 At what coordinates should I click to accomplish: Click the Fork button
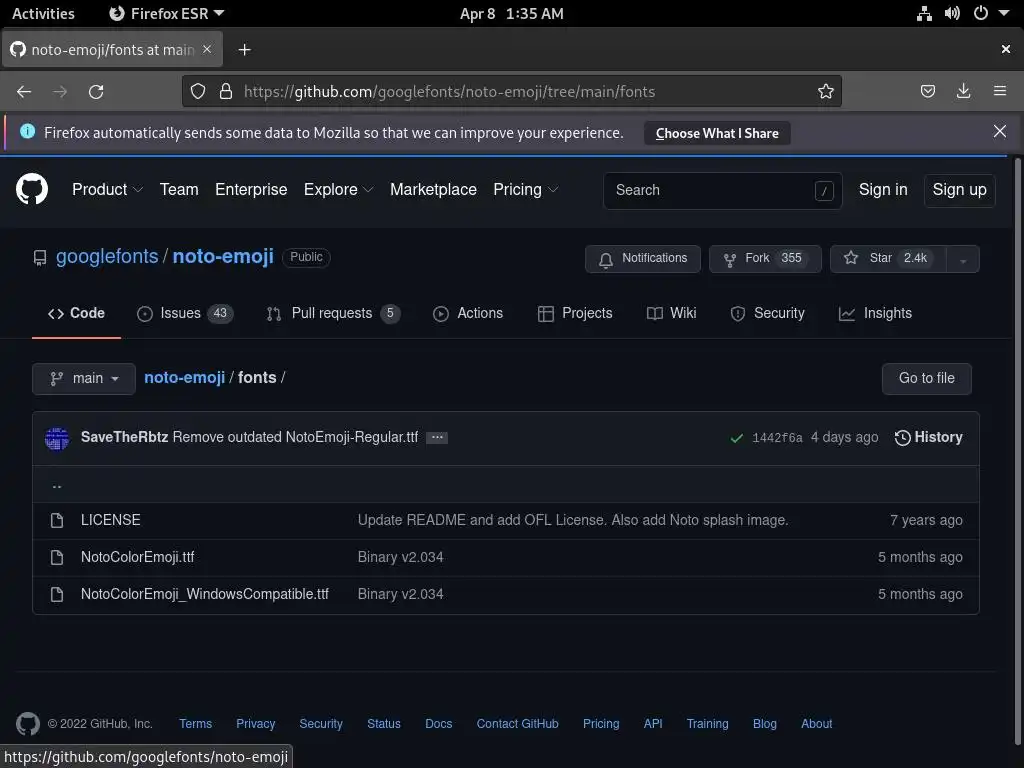click(x=765, y=259)
